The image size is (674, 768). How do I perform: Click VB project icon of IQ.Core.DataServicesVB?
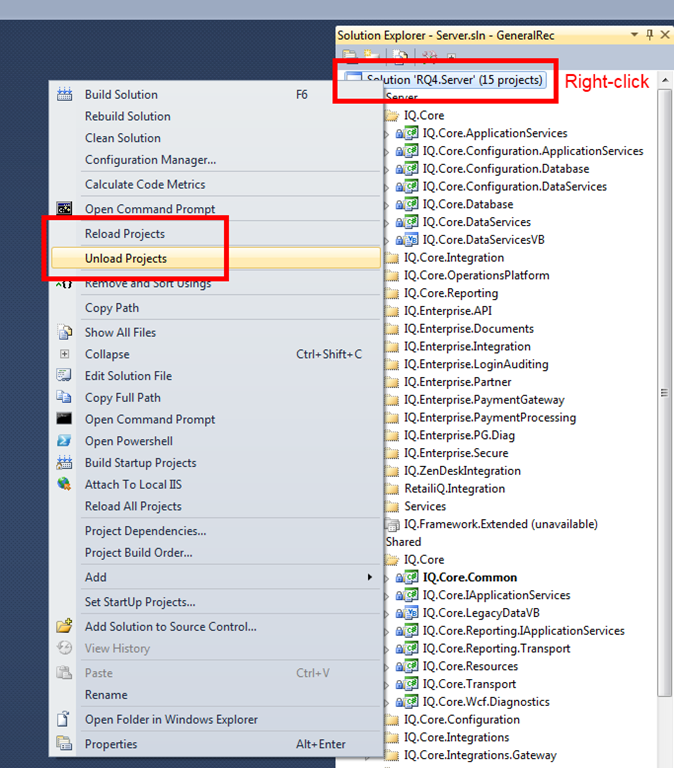coord(412,240)
